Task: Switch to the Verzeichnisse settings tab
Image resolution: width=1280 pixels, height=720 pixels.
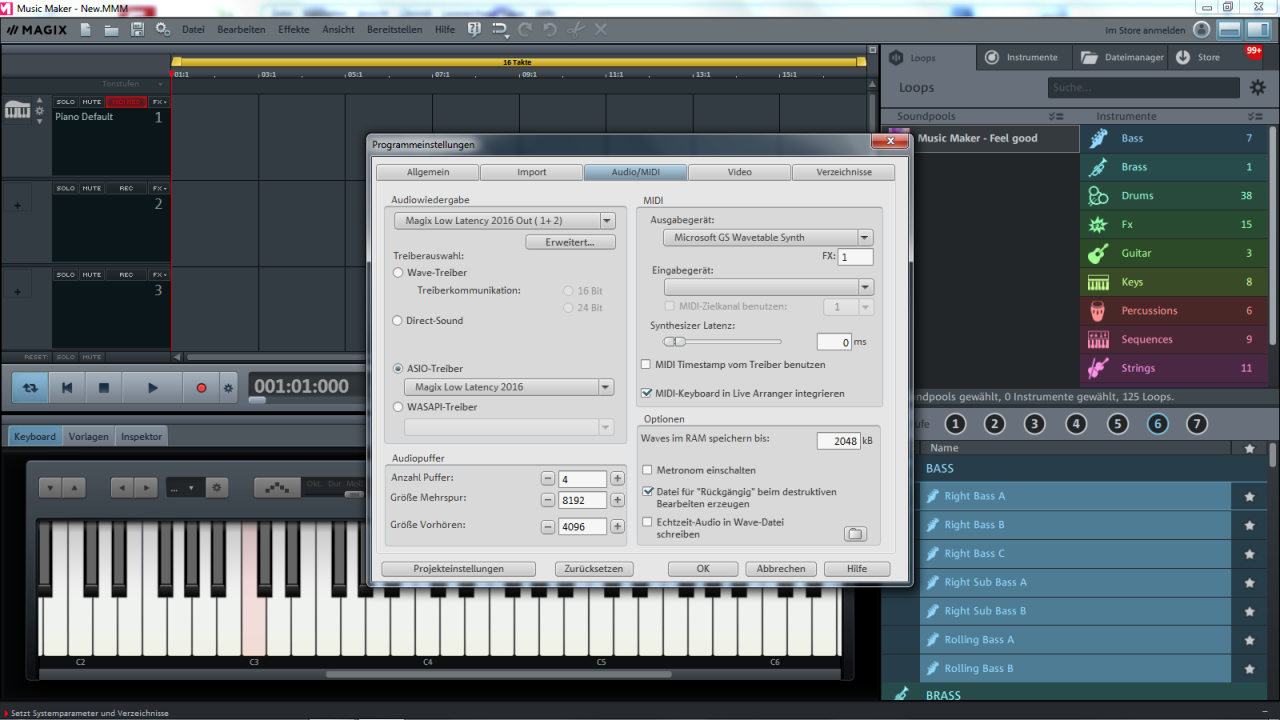Action: pos(843,172)
